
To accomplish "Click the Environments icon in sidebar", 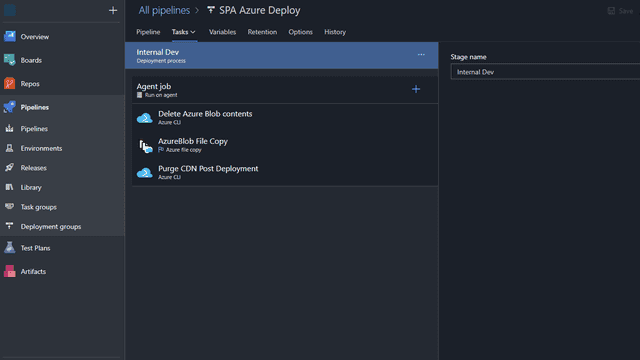I will [9, 148].
